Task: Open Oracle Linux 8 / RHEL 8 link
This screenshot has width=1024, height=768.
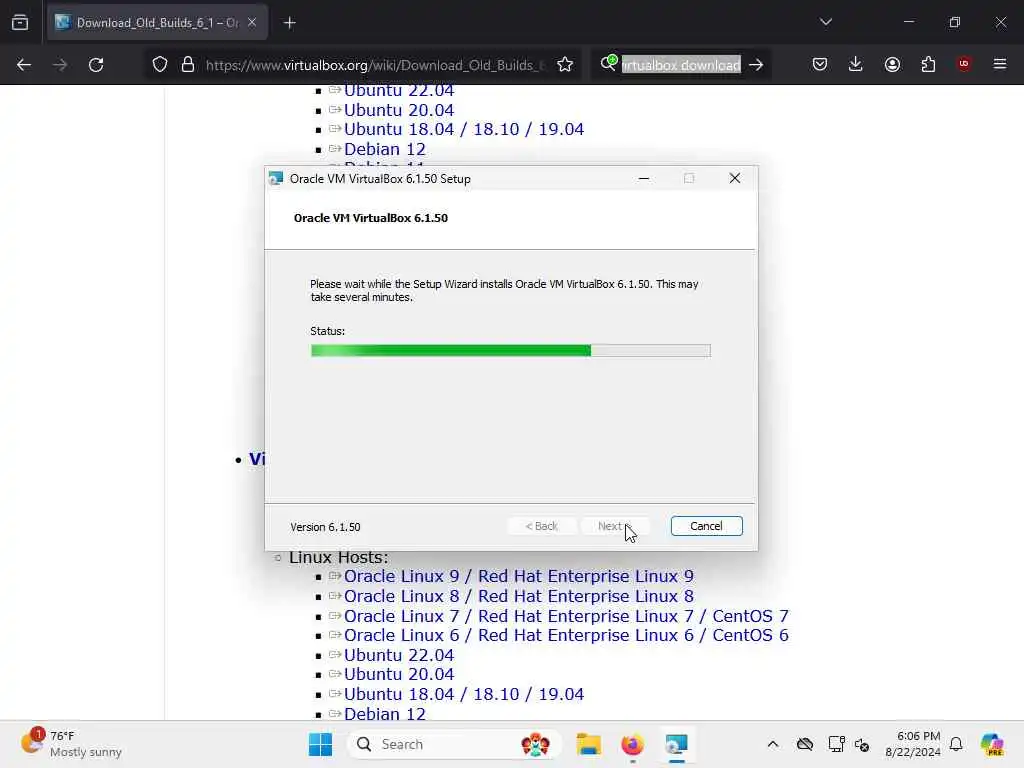Action: (x=519, y=596)
